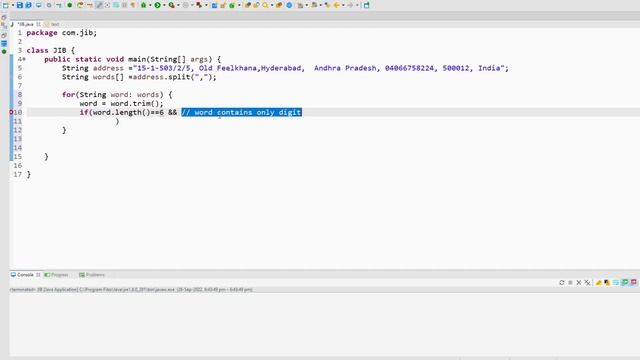Click the Back navigation yellow arrow
Image resolution: width=640 pixels, height=360 pixels.
coord(337,5)
